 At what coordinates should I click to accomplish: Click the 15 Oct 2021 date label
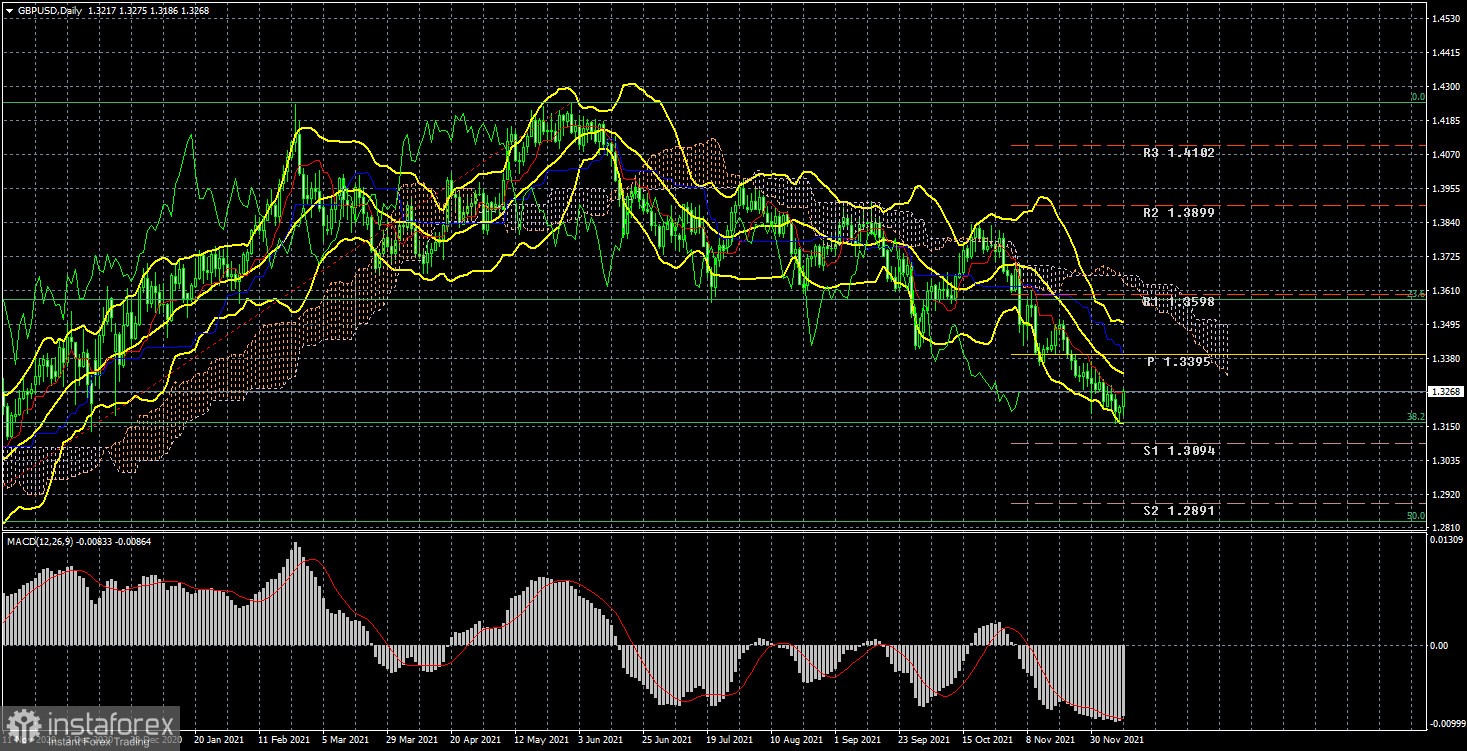click(990, 741)
